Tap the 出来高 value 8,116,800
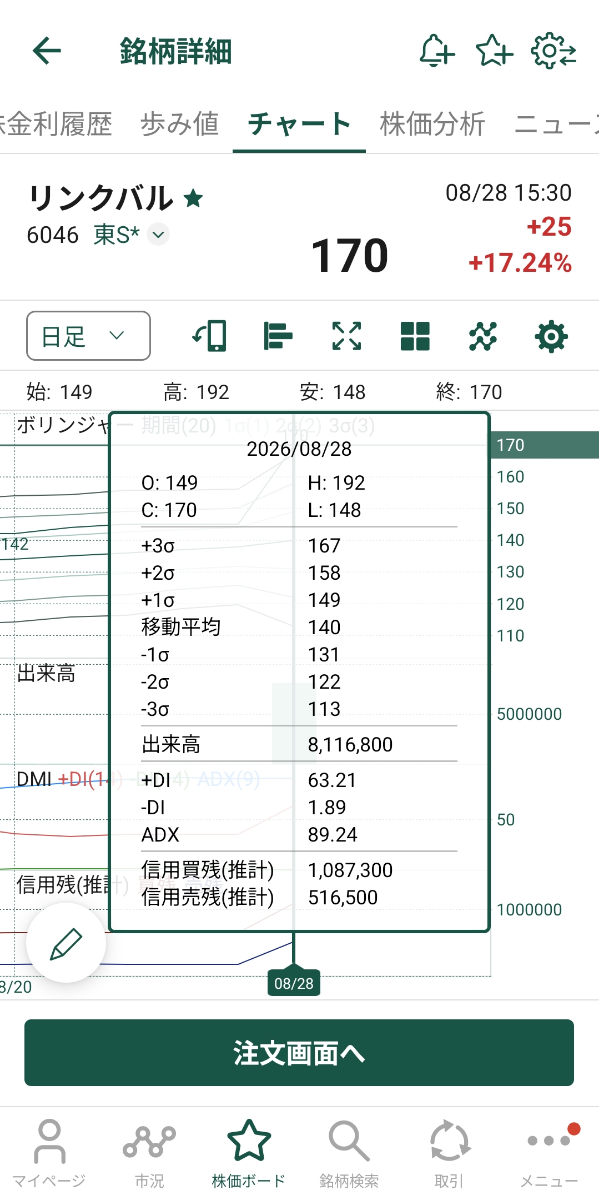This screenshot has height=1200, width=599. point(350,745)
